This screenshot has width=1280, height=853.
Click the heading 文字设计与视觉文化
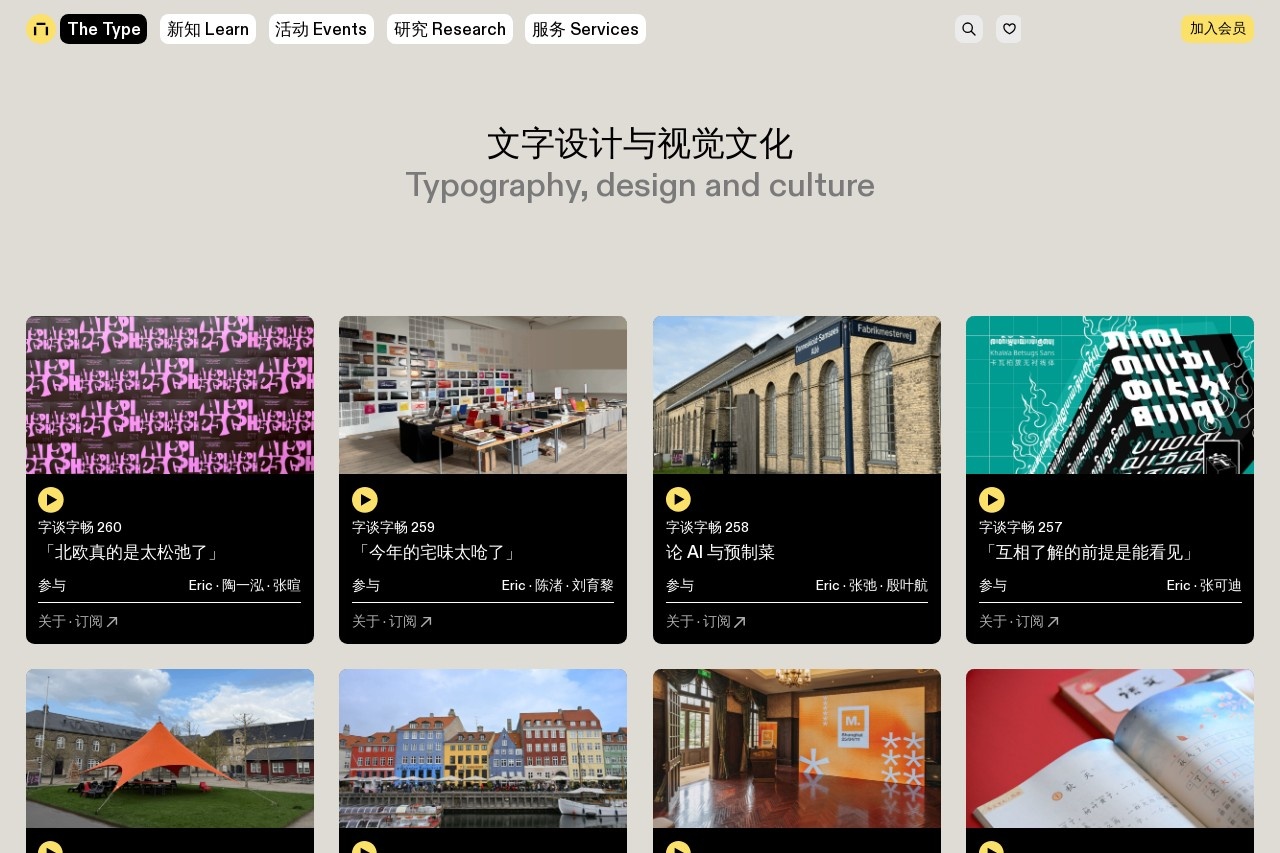point(640,144)
